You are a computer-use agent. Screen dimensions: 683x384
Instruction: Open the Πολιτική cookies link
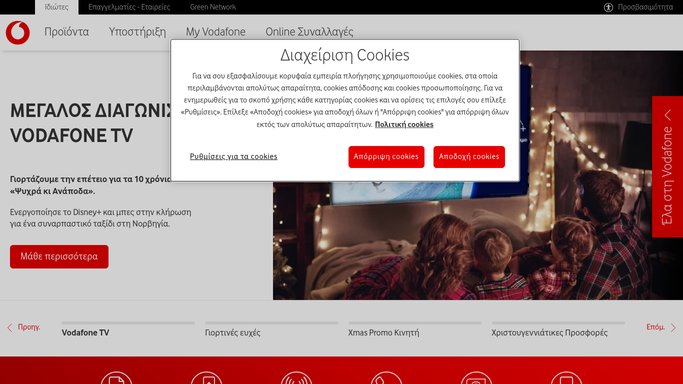404,125
